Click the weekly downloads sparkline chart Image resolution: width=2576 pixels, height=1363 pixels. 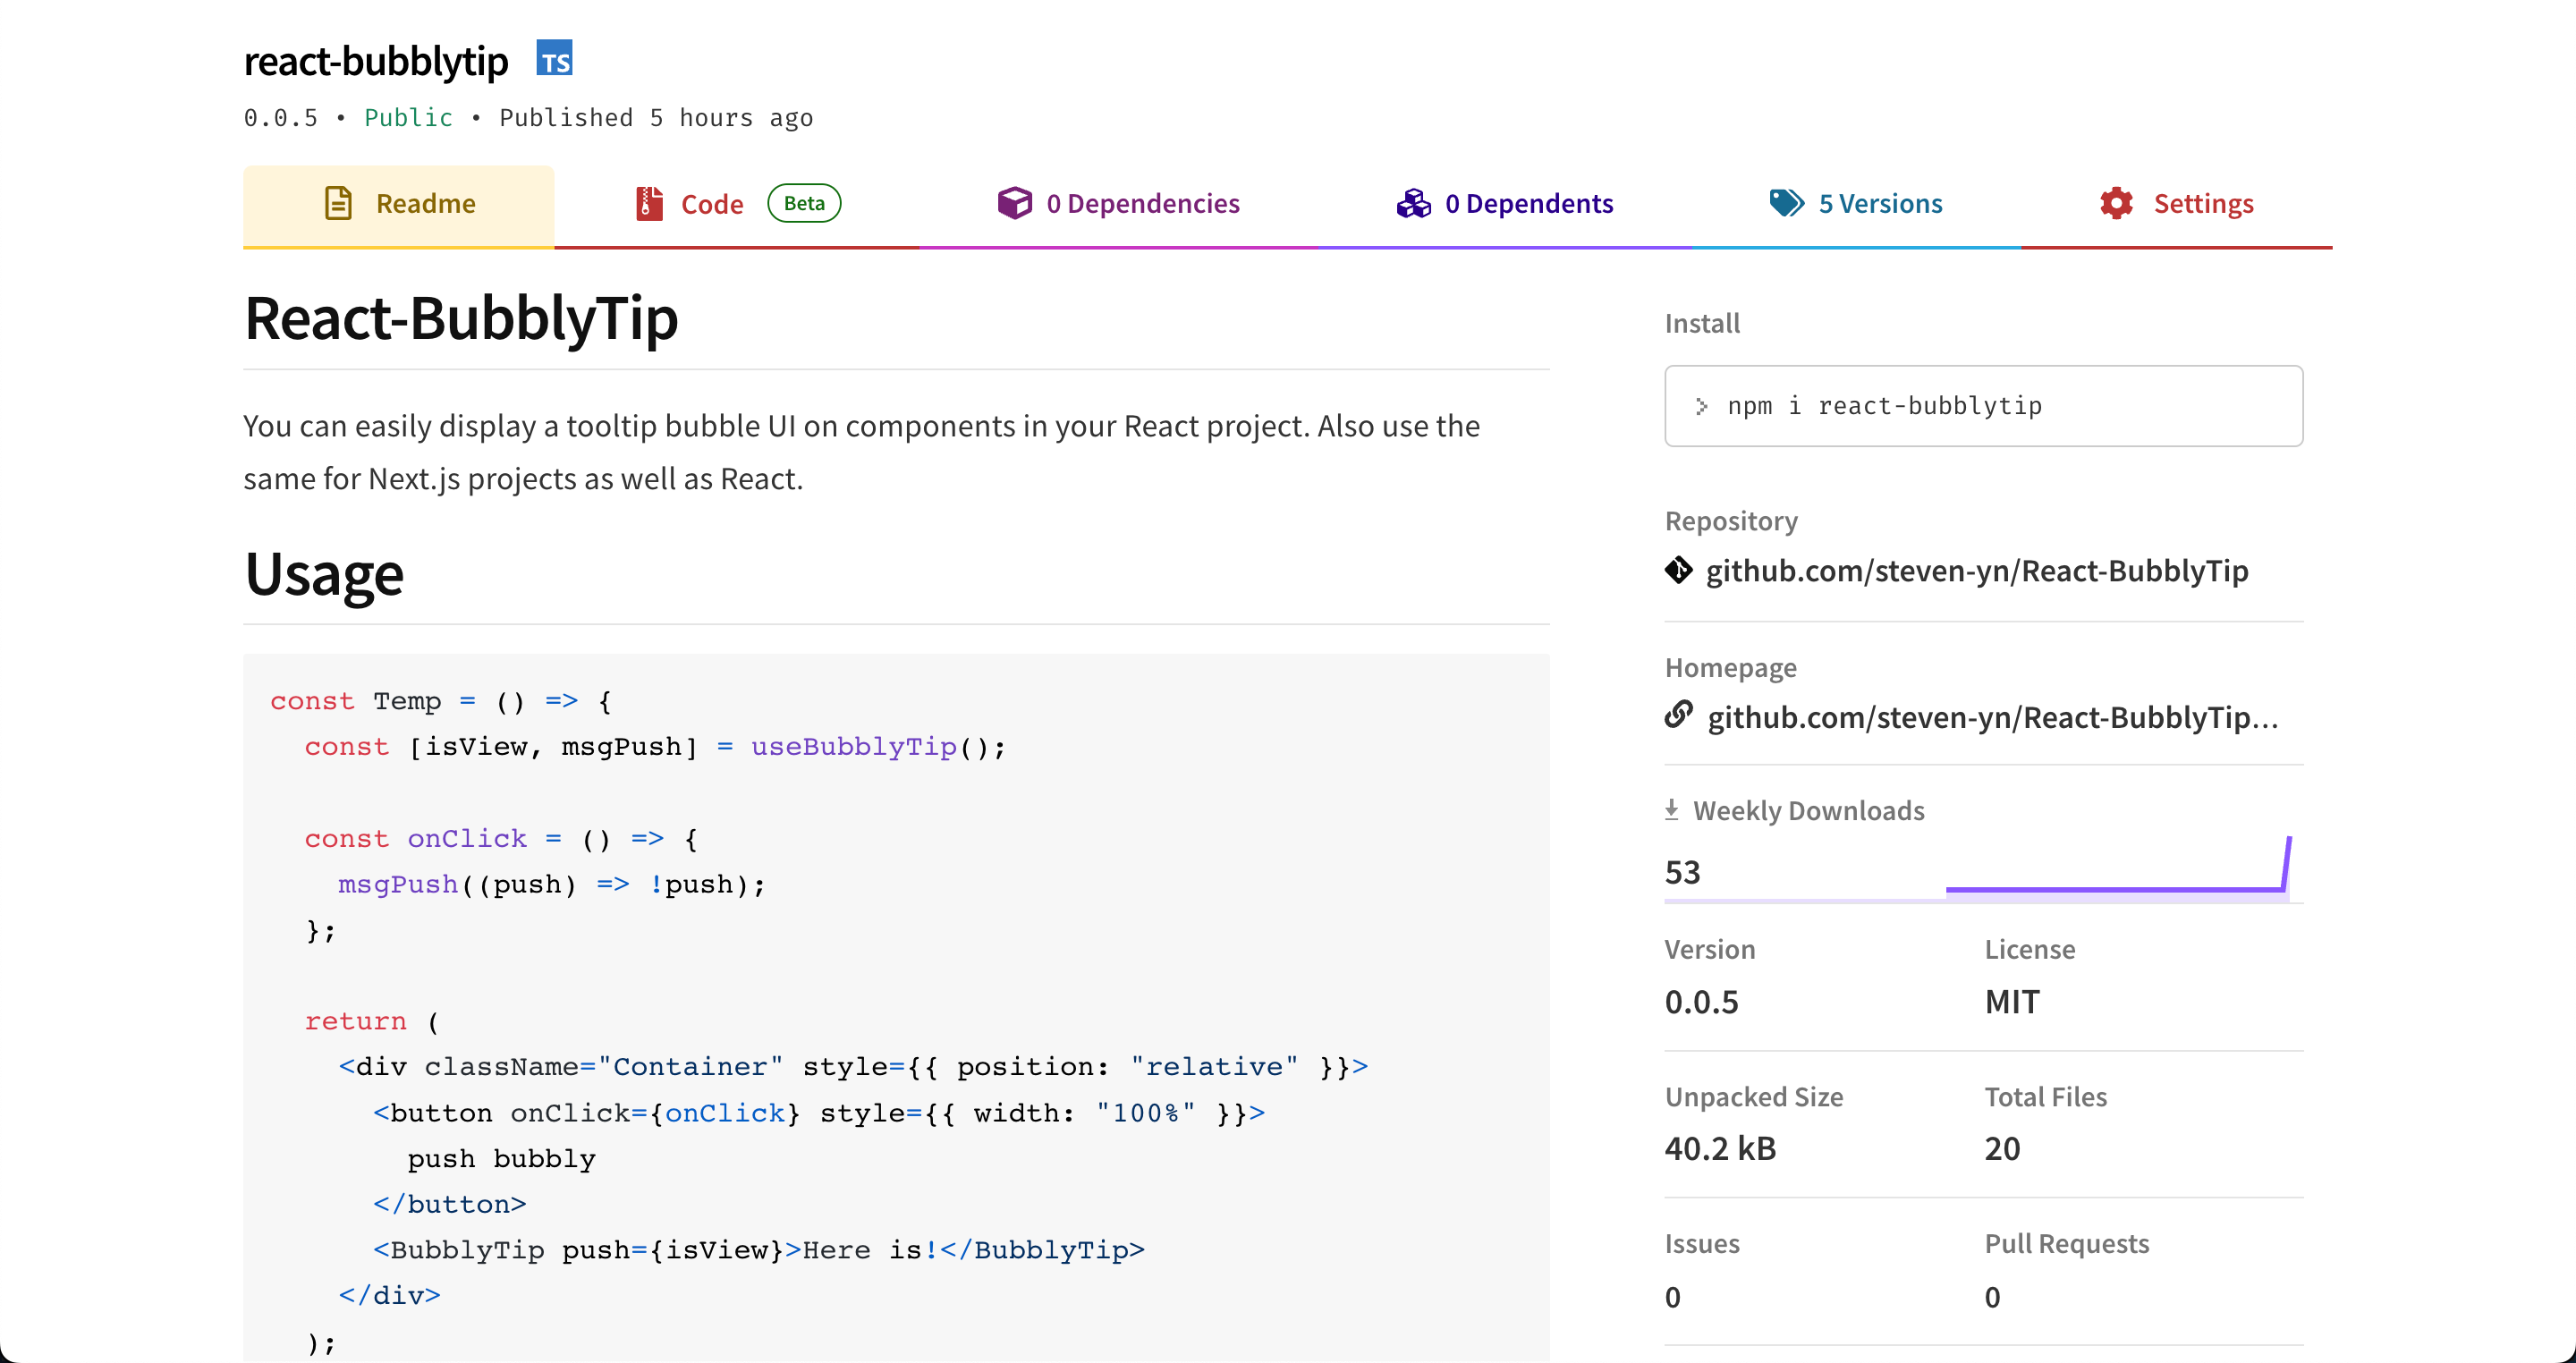point(2116,868)
